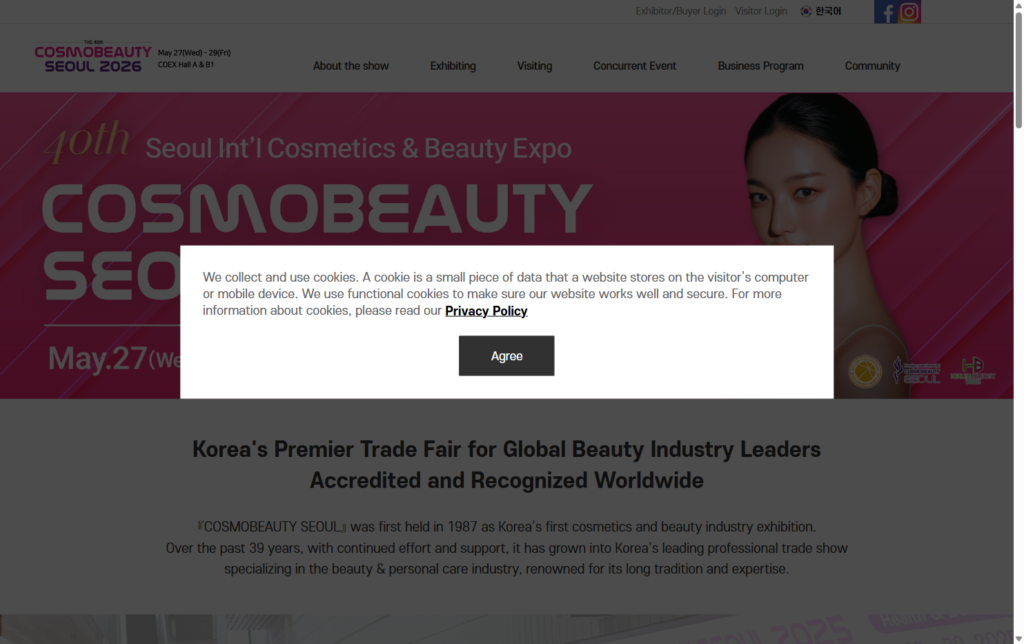1024x644 pixels.
Task: Expand the Visiting menu
Action: pyautogui.click(x=534, y=66)
